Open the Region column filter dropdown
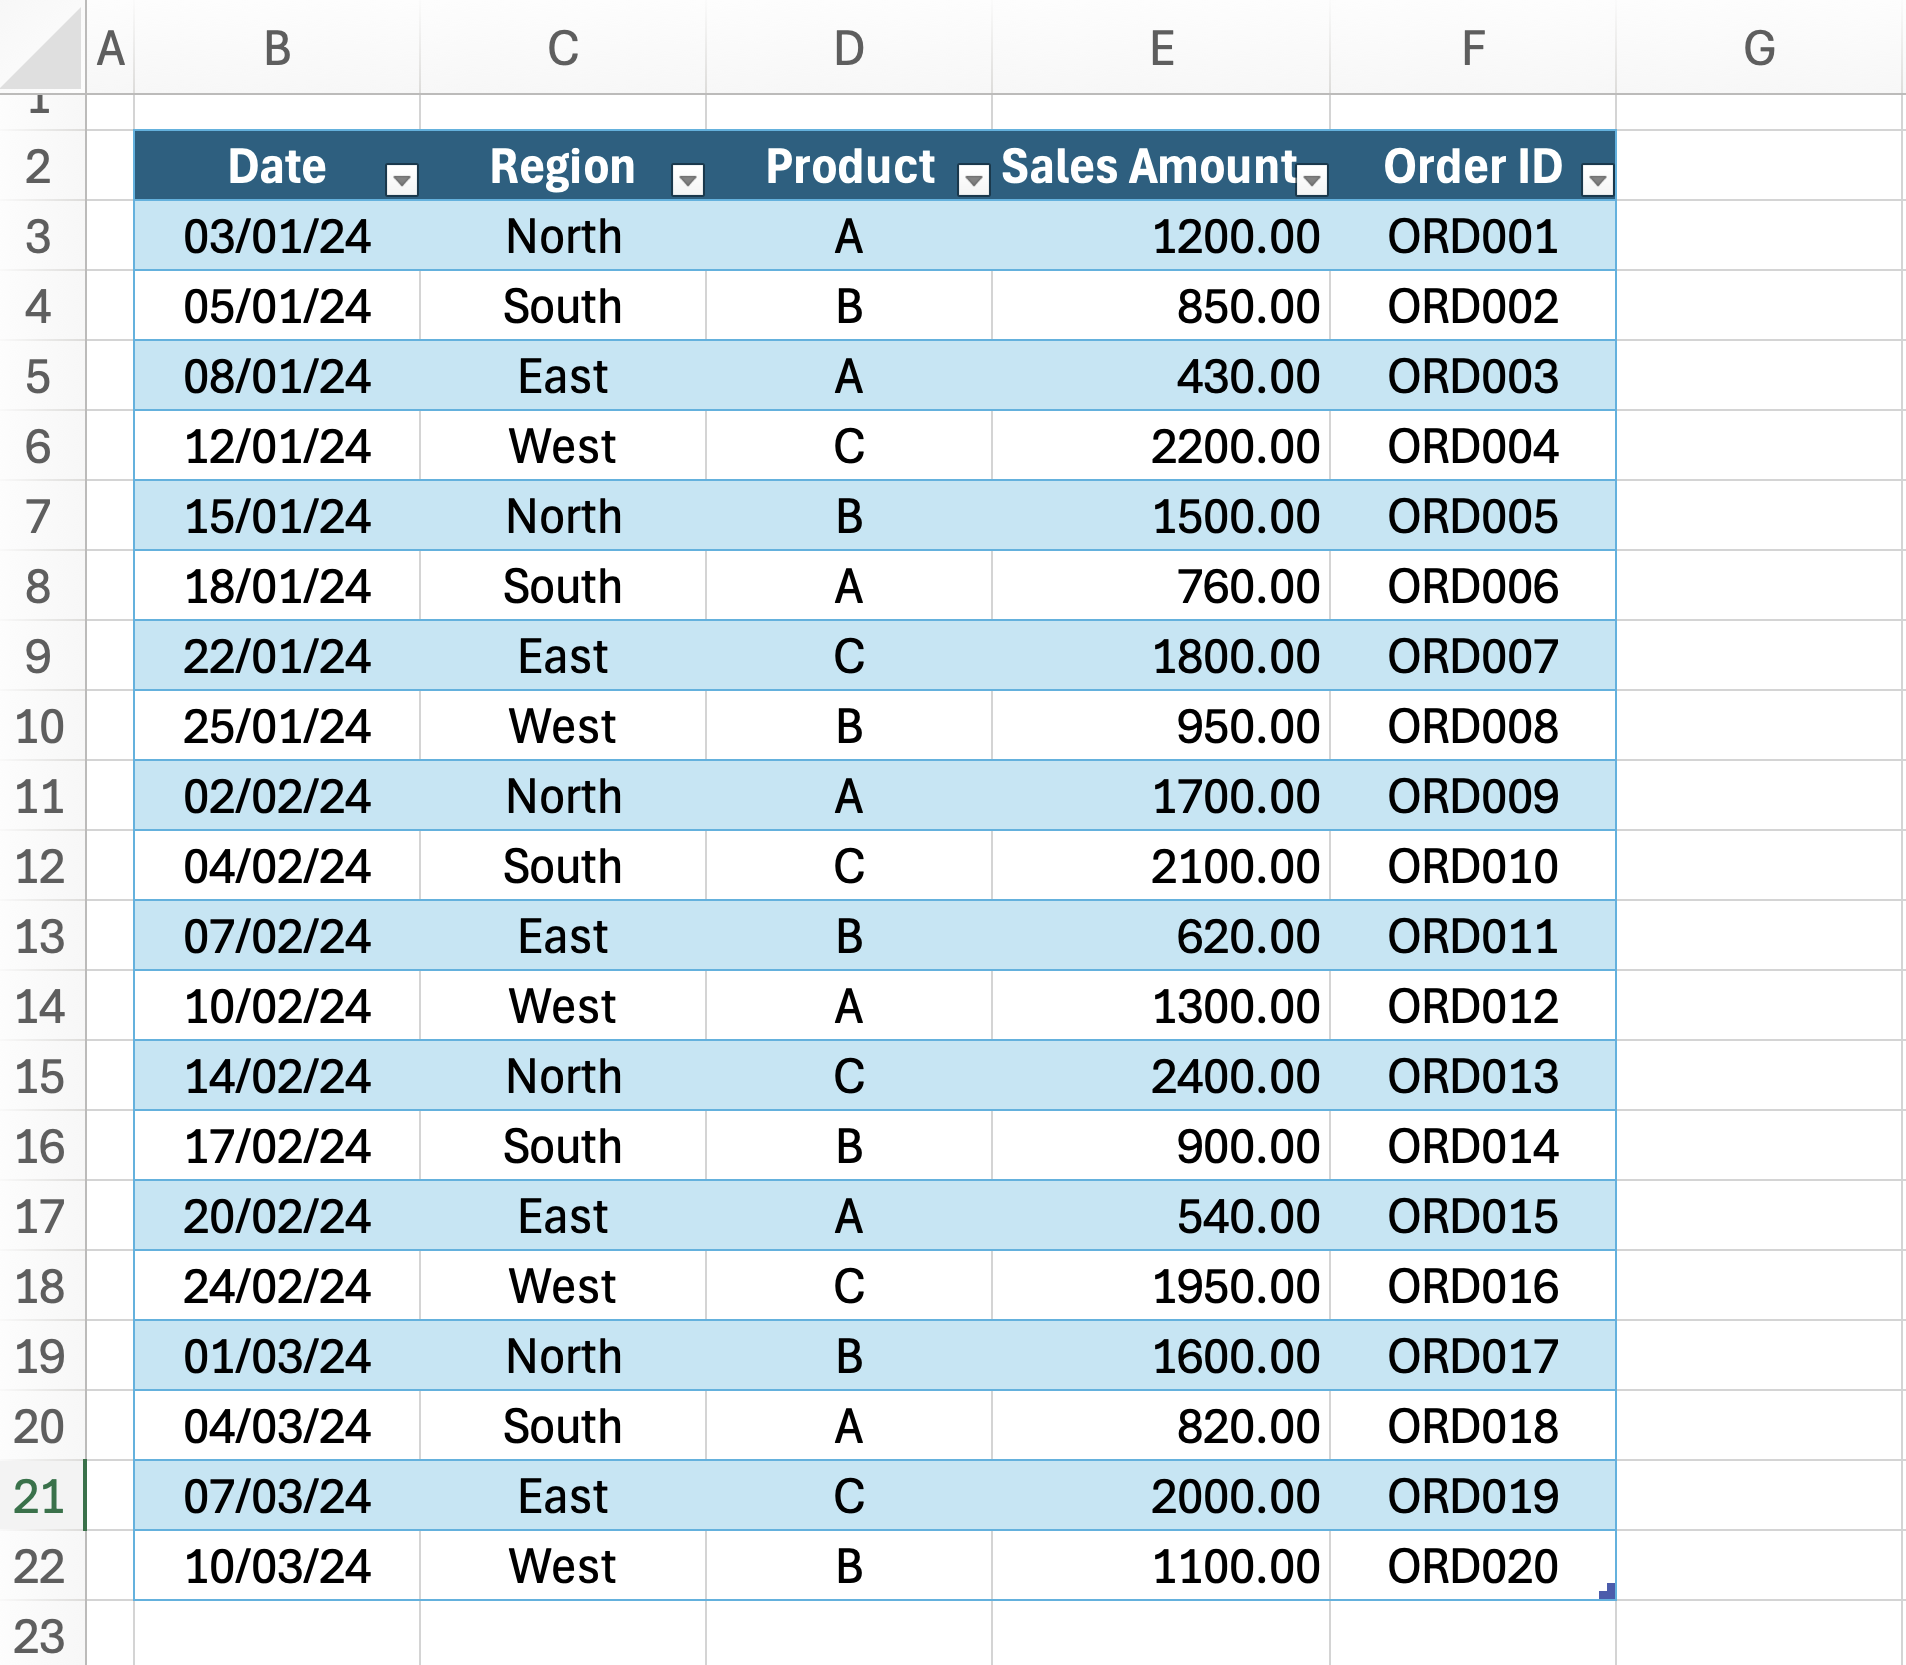 pyautogui.click(x=688, y=180)
